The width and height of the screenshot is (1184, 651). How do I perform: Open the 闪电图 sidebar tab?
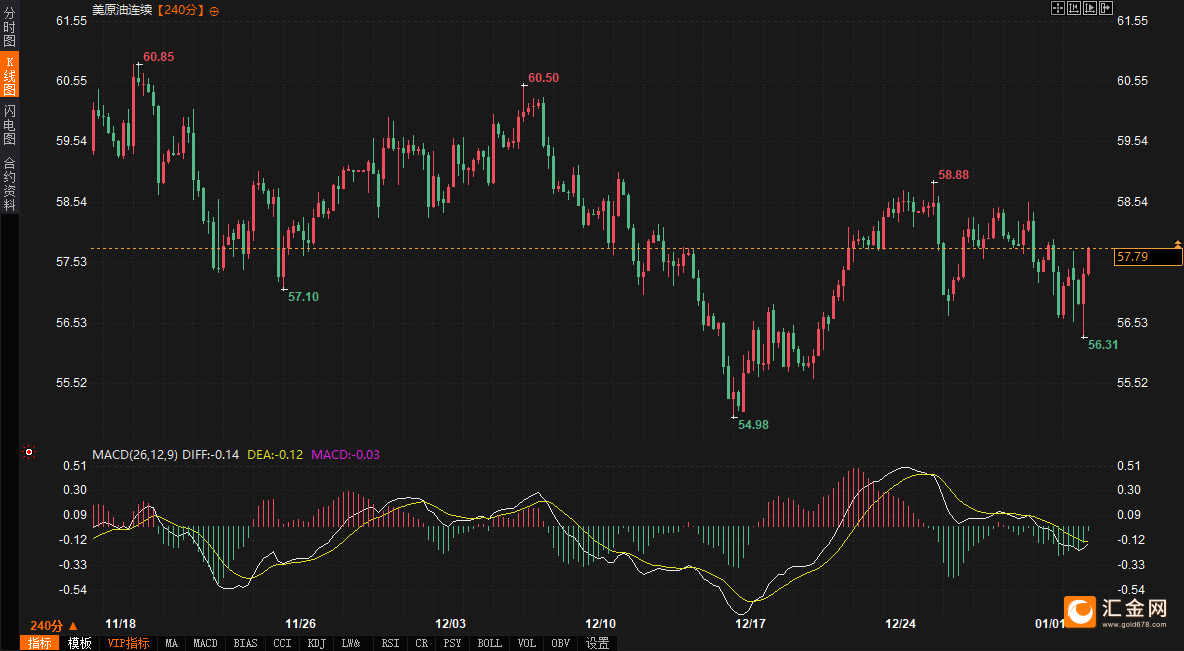[9, 124]
